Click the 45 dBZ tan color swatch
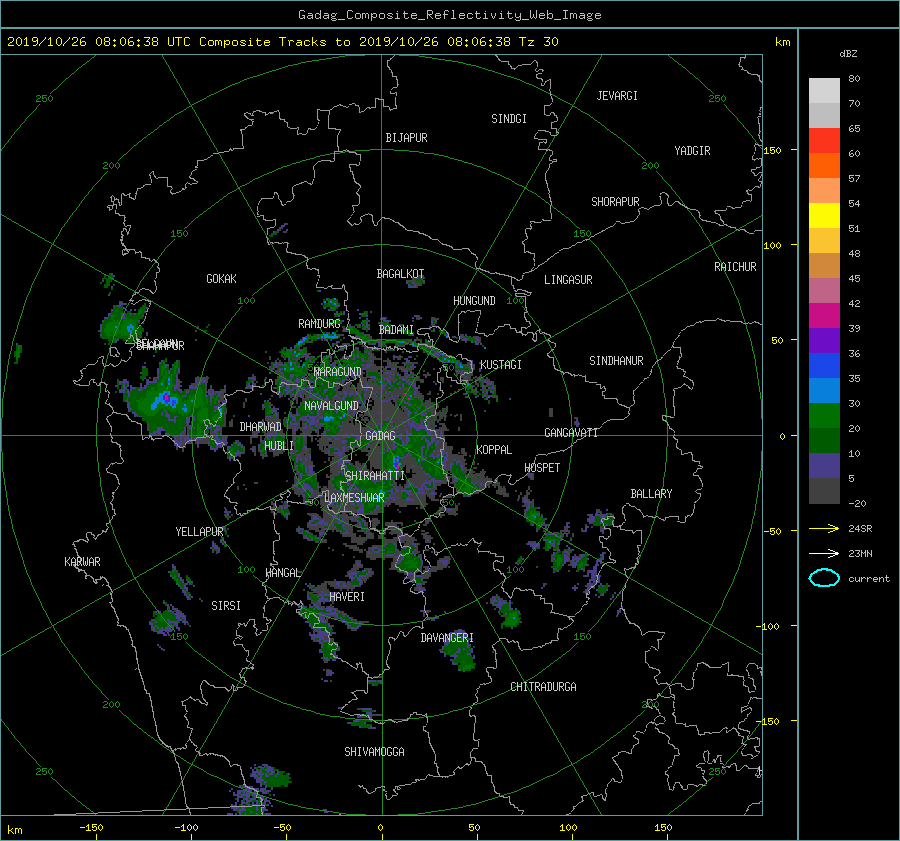The width and height of the screenshot is (900, 841). 824,265
